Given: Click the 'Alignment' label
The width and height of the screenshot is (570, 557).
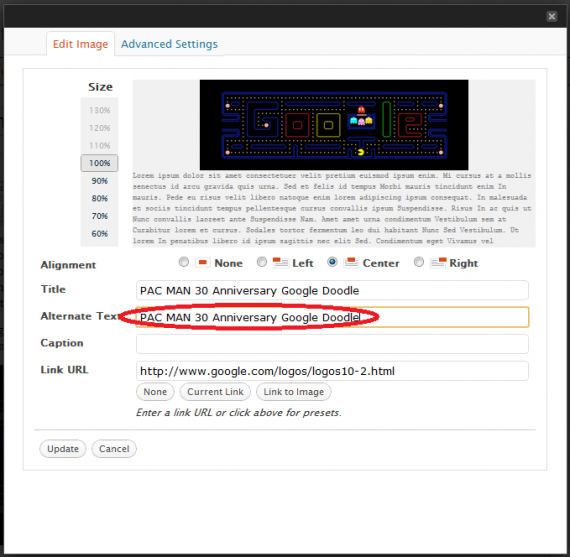Looking at the screenshot, I should (68, 265).
